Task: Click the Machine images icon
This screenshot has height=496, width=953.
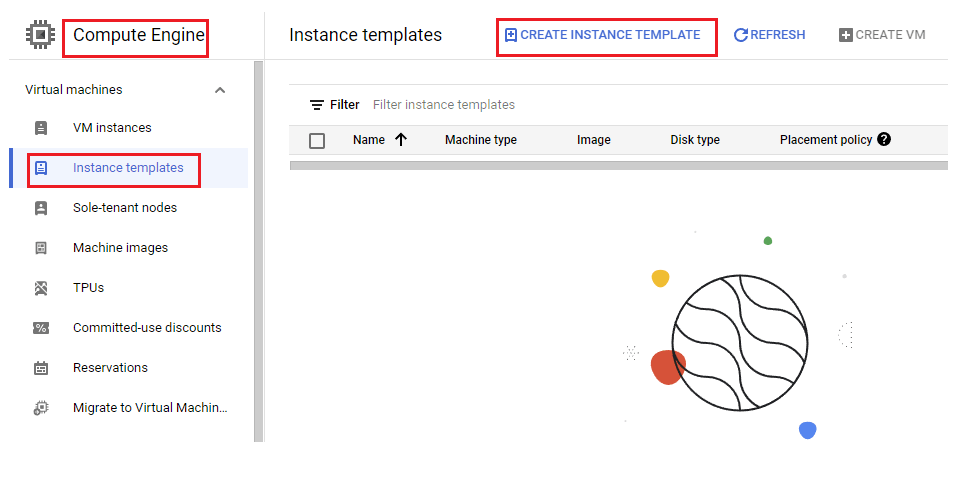Action: pyautogui.click(x=41, y=248)
